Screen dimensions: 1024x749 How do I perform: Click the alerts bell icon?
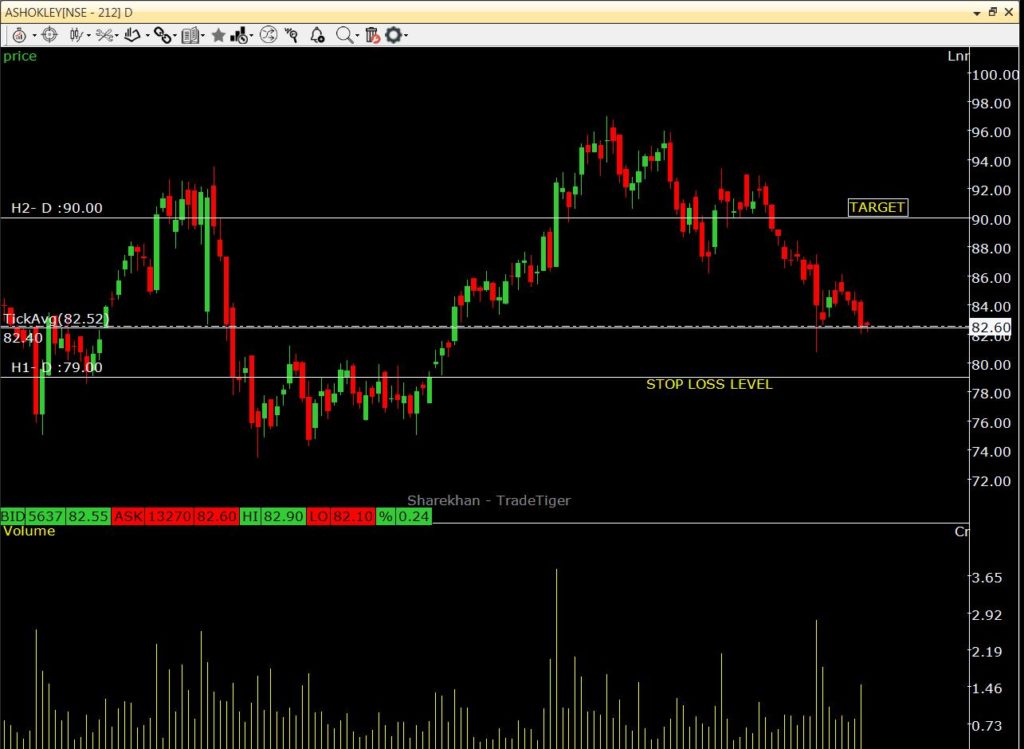coord(316,35)
